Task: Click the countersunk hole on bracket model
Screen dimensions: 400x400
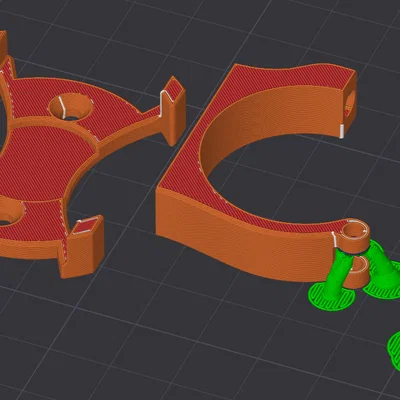Action: (x=71, y=107)
